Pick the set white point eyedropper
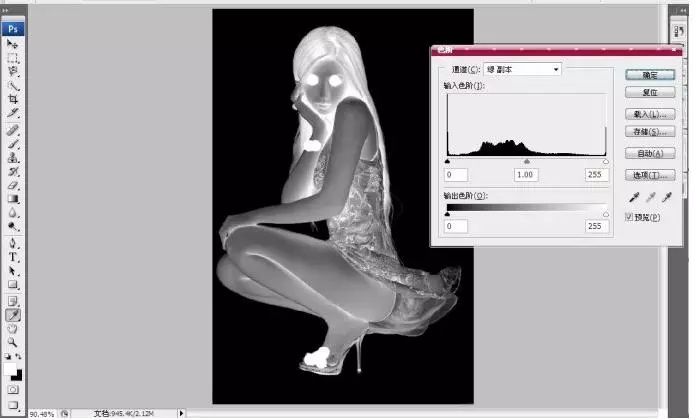 666,197
